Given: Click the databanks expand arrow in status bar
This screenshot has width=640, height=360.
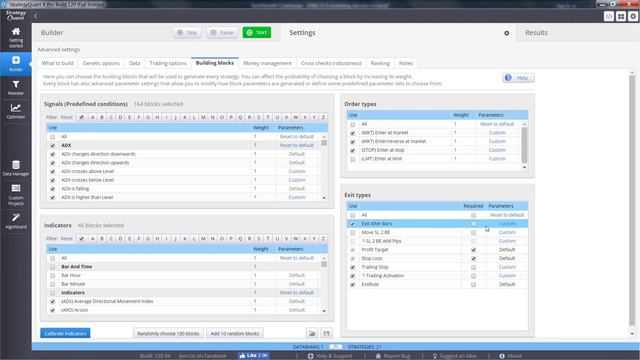Looking at the screenshot, I should pos(336,347).
